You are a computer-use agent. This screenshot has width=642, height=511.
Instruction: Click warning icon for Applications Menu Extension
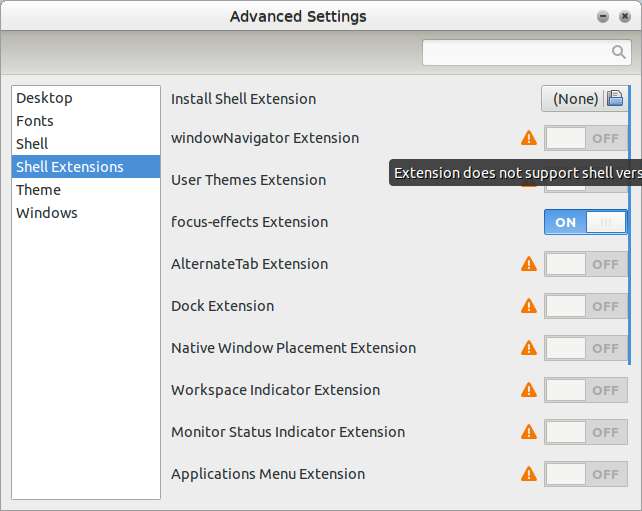click(529, 474)
